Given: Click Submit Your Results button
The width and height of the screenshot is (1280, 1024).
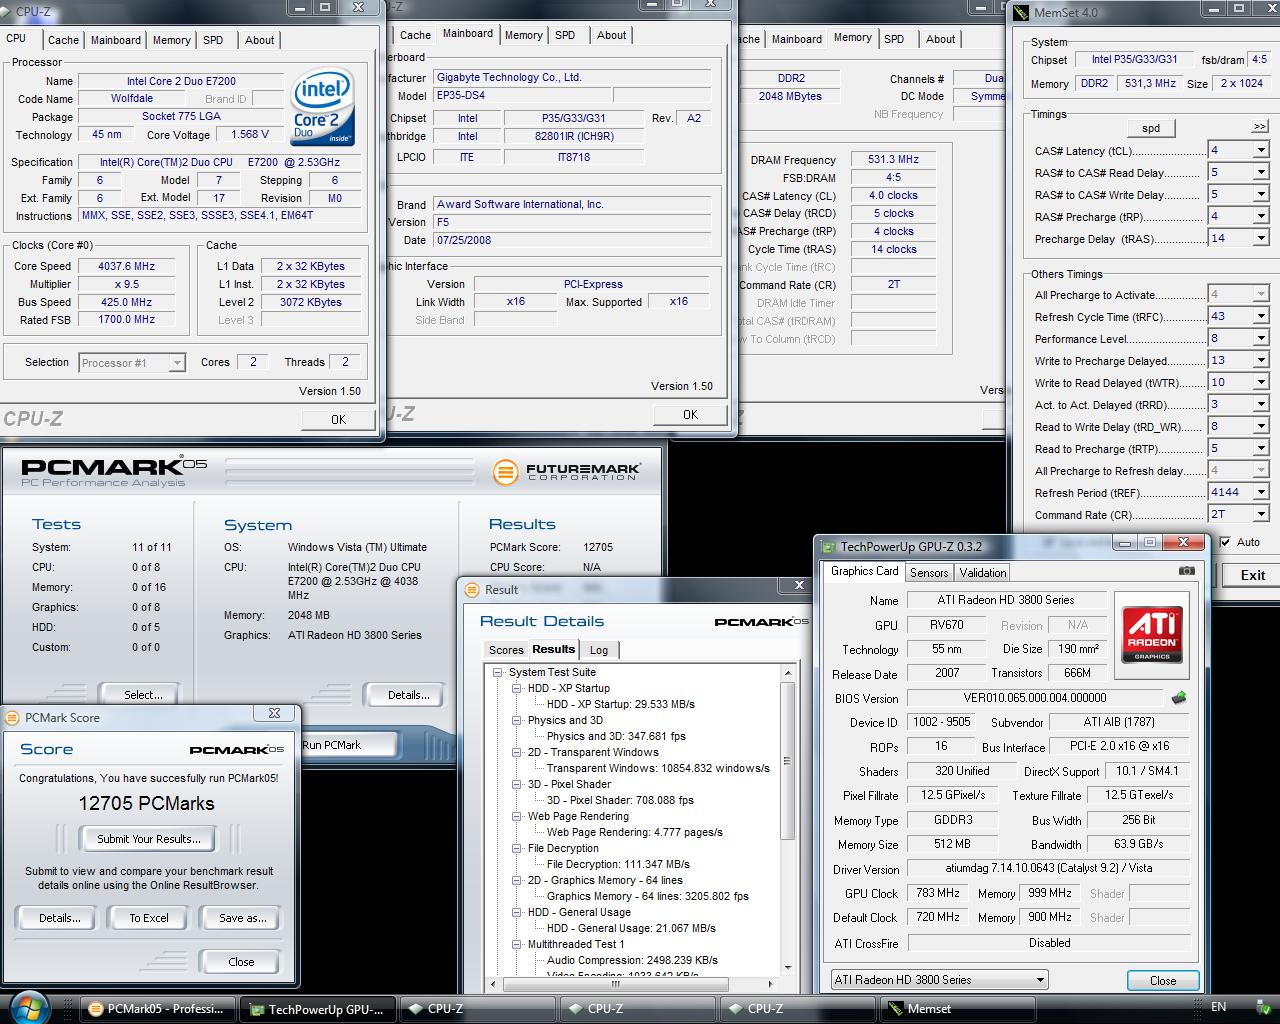Looking at the screenshot, I should point(149,839).
